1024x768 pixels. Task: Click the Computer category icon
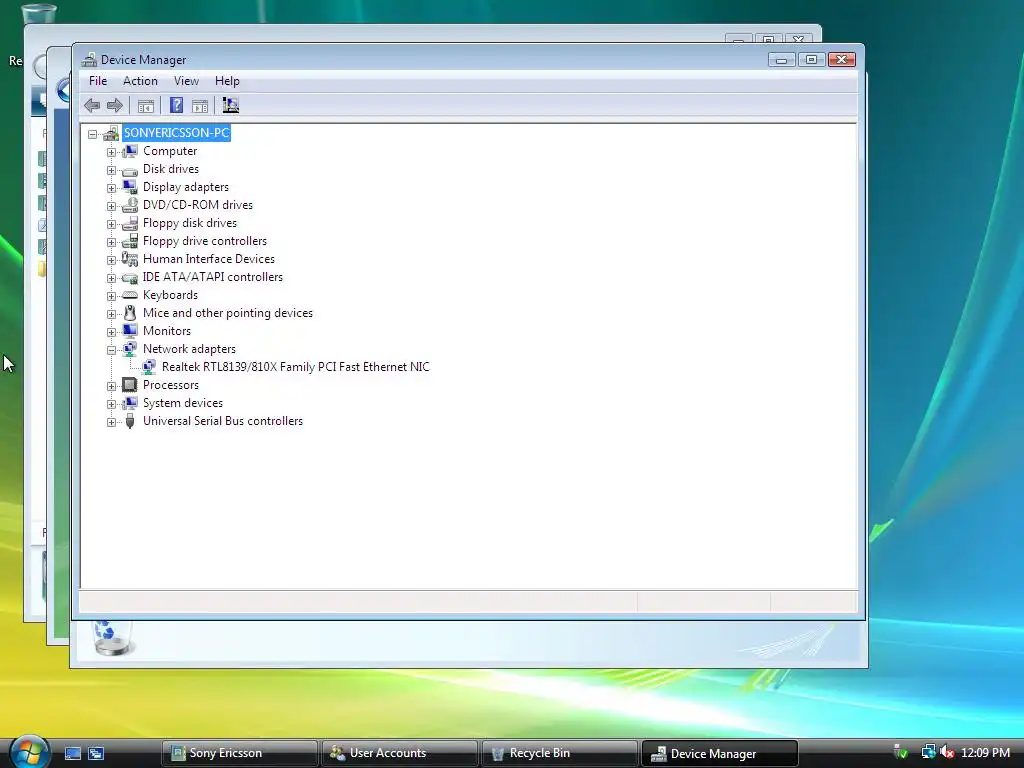(x=130, y=151)
